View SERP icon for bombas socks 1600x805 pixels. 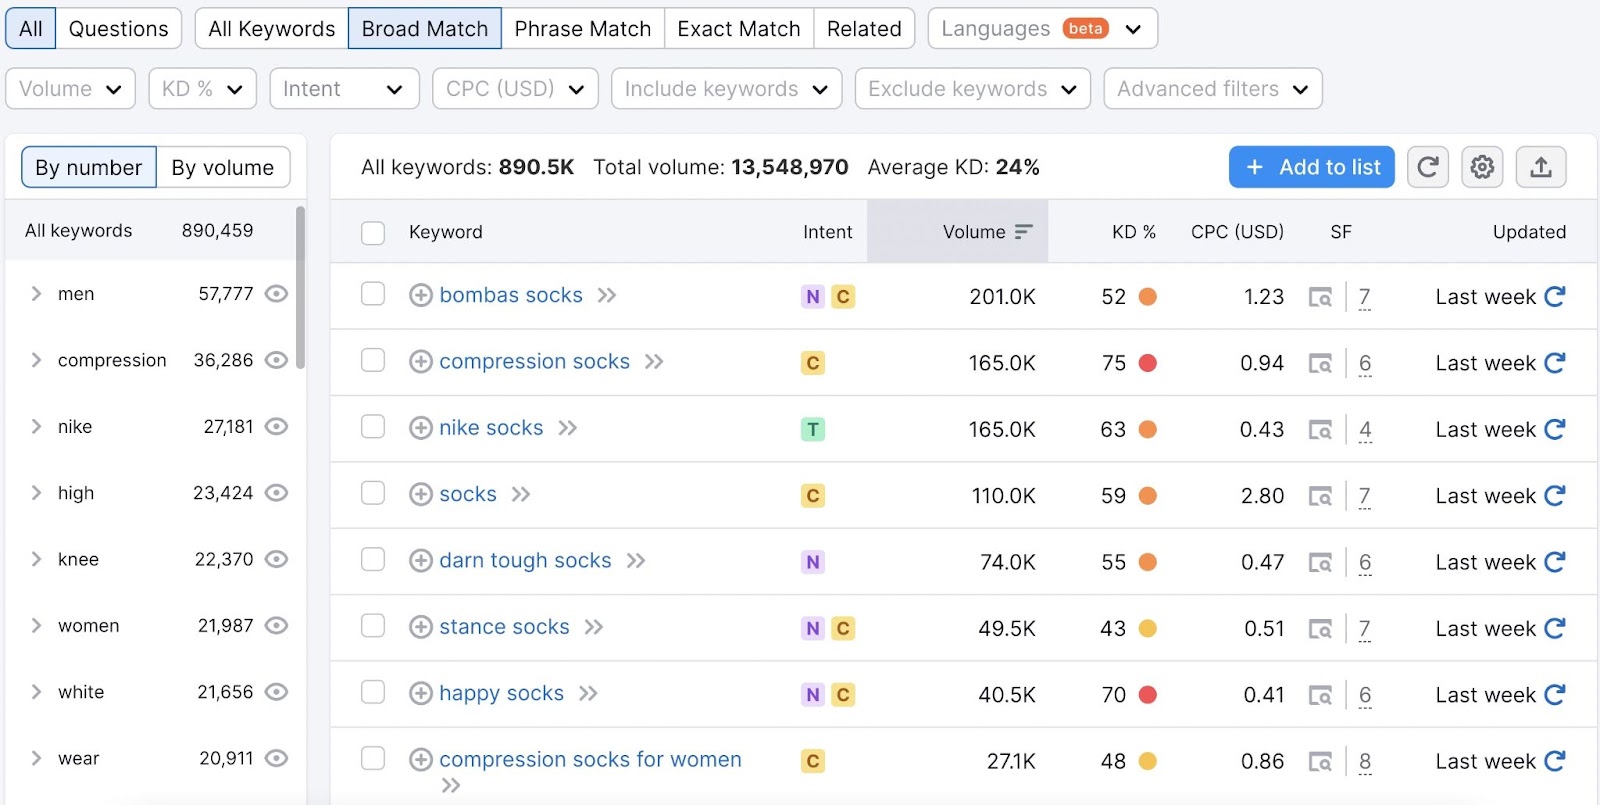[1321, 297]
